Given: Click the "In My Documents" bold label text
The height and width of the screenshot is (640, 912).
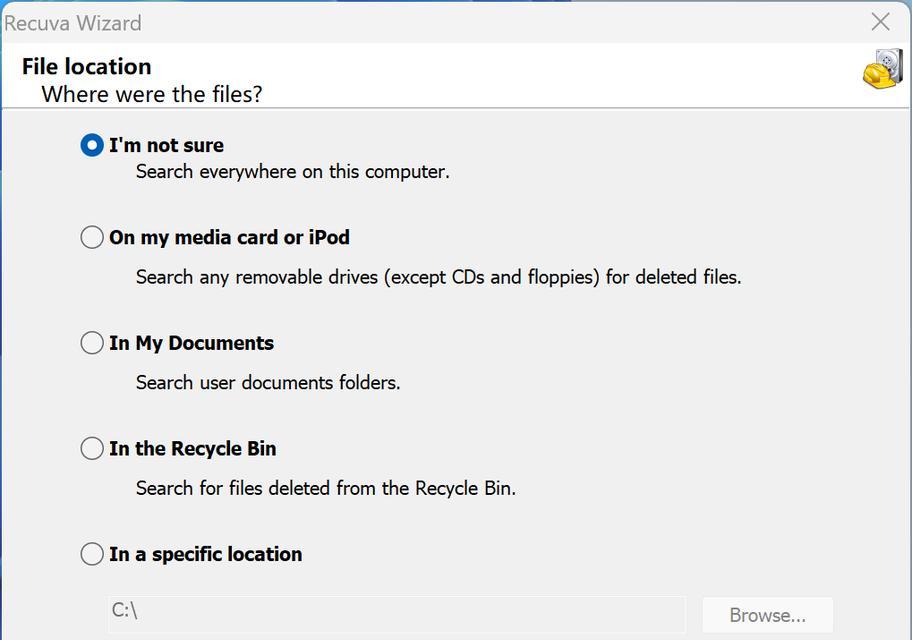Looking at the screenshot, I should pos(191,343).
